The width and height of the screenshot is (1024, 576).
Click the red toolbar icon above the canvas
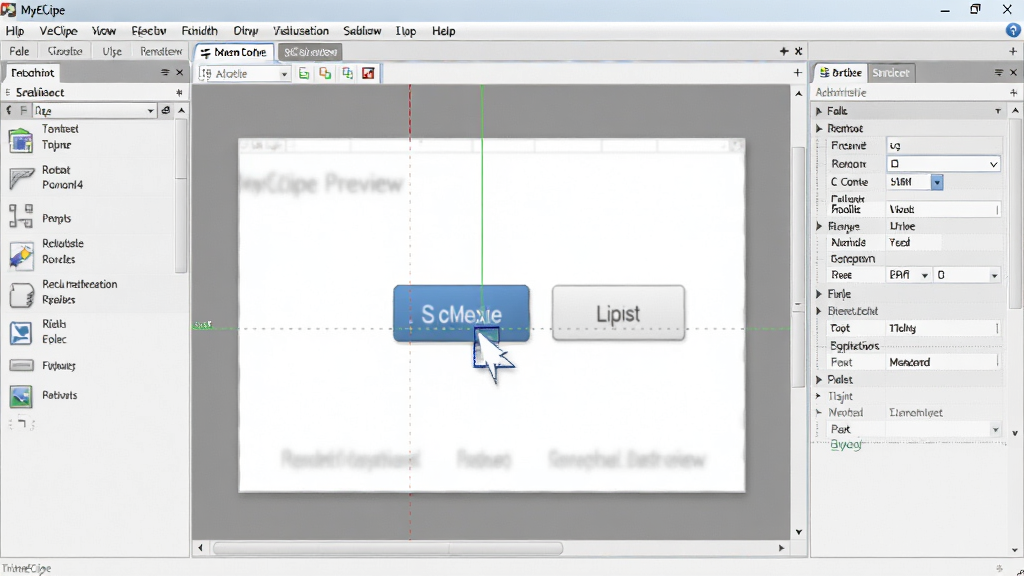(x=368, y=74)
